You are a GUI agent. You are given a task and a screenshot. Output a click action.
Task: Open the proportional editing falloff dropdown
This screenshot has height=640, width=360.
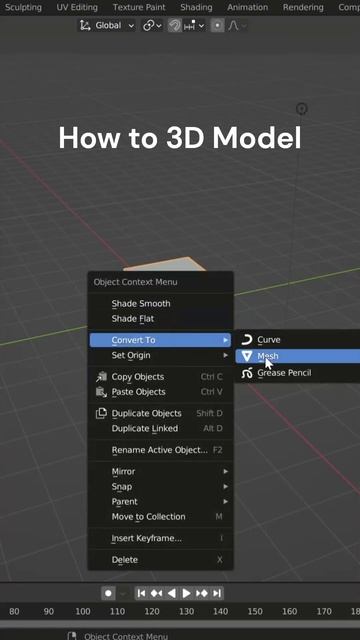(x=237, y=26)
